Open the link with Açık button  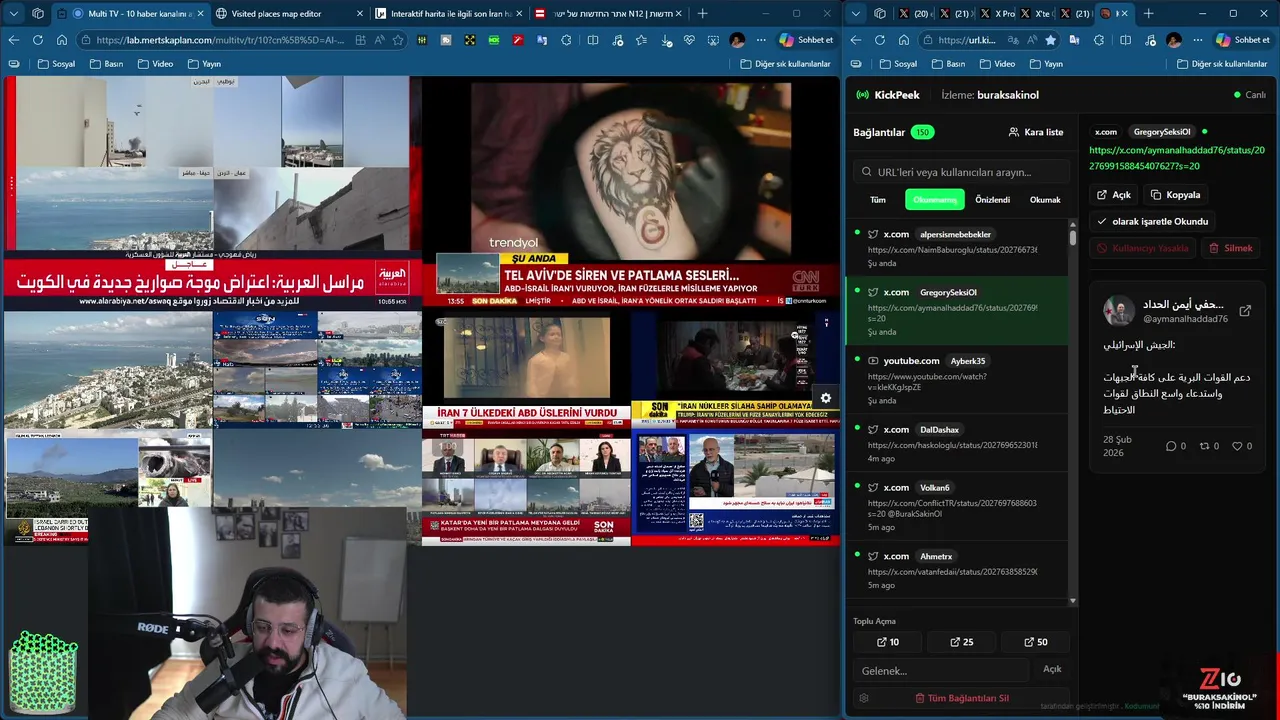(1113, 195)
